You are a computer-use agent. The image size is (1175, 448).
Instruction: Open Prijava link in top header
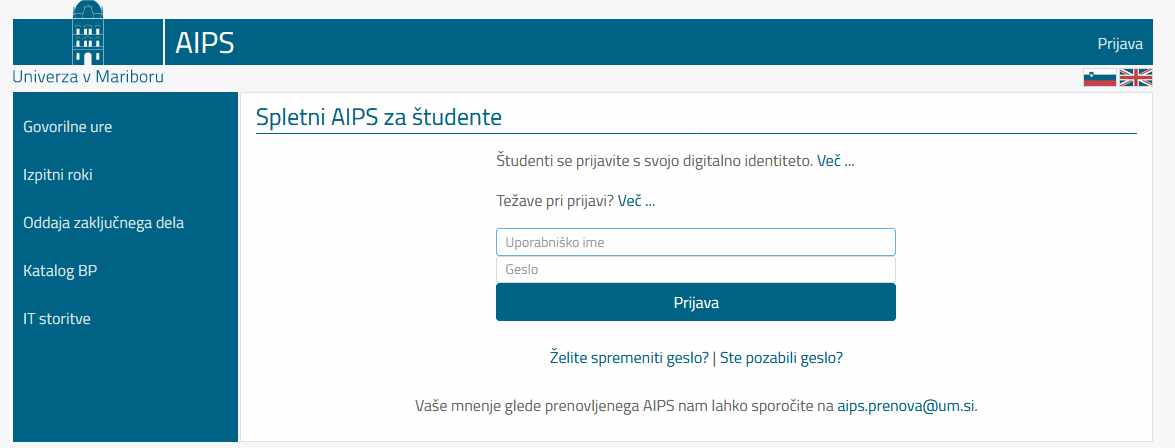click(x=1120, y=43)
